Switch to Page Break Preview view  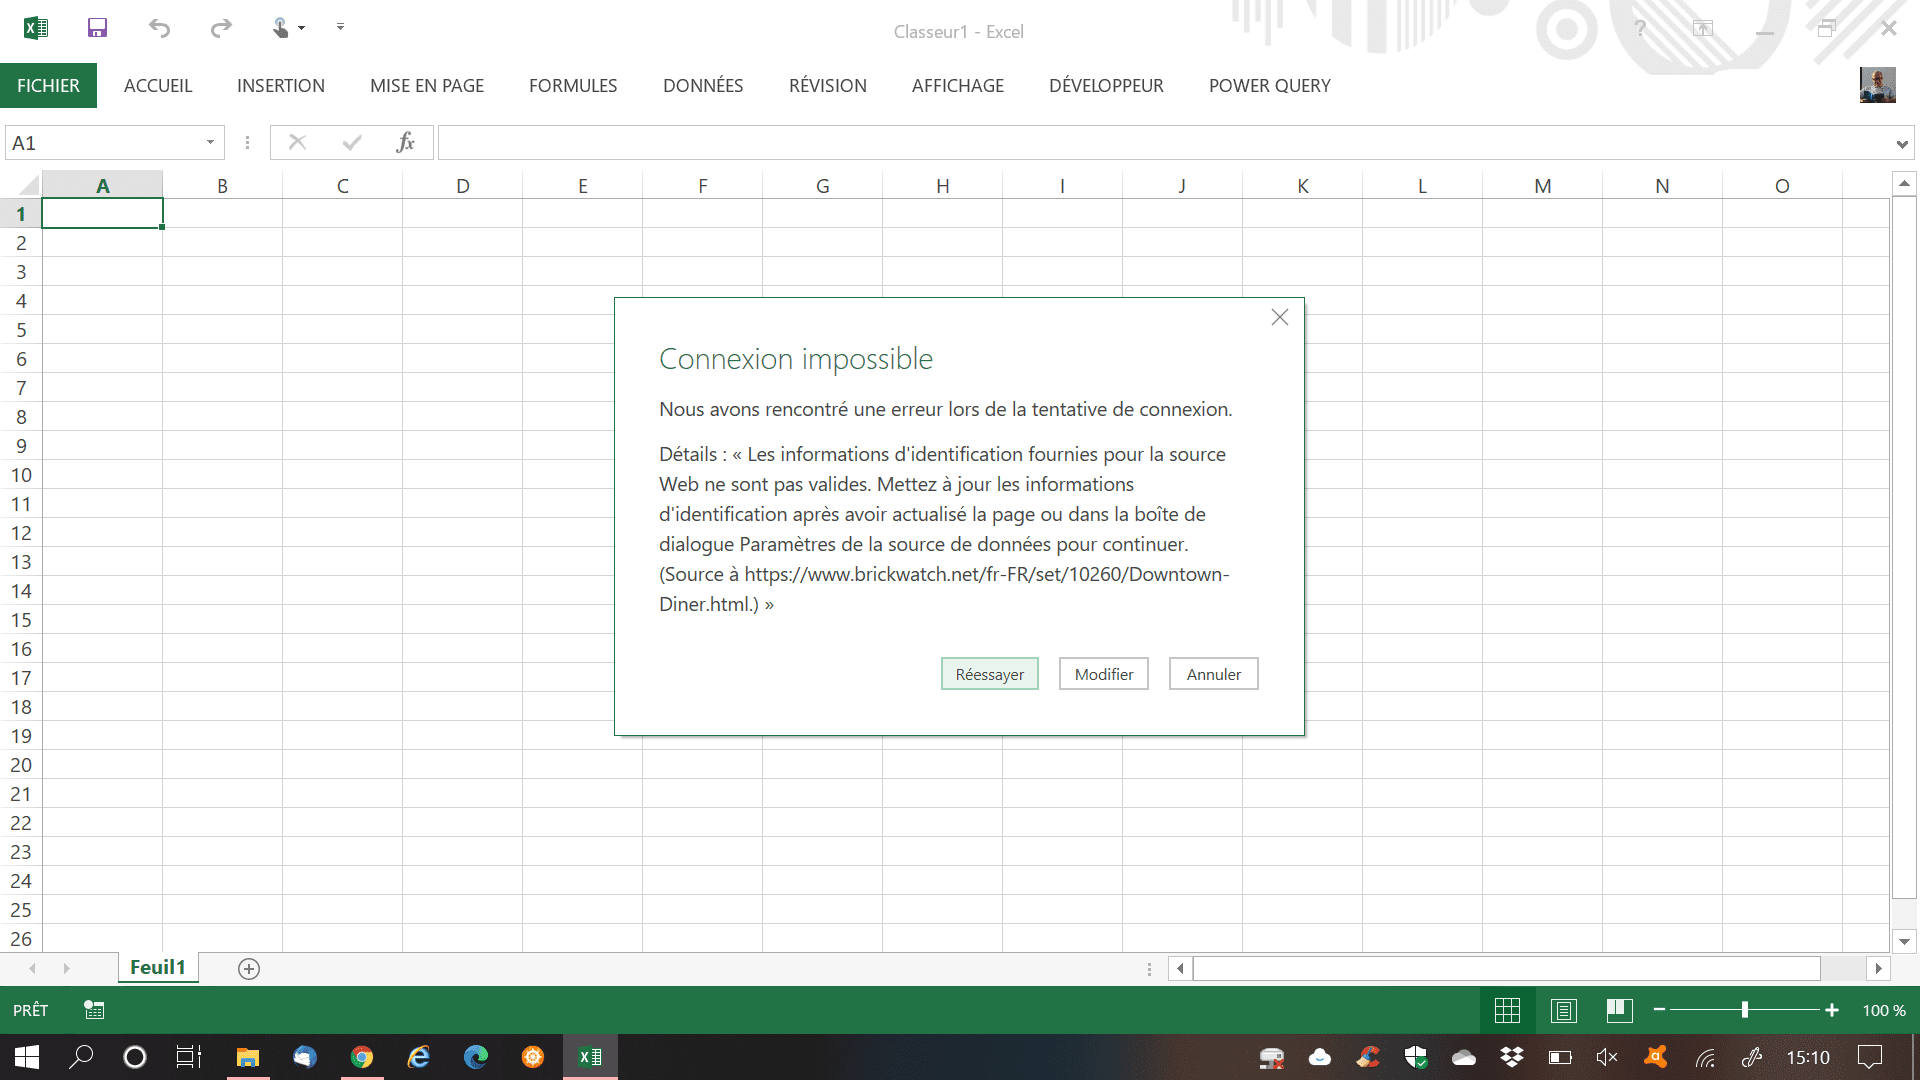(1619, 1010)
